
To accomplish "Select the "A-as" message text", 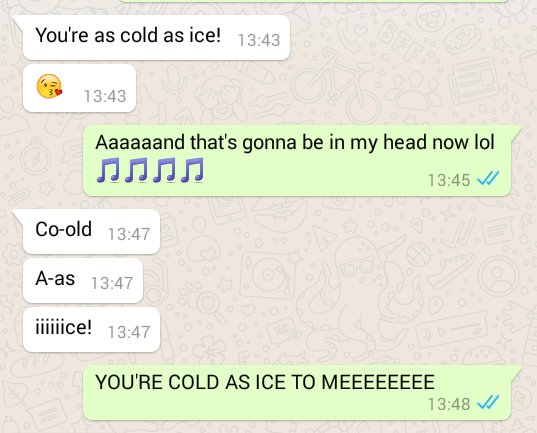I will [x=55, y=278].
